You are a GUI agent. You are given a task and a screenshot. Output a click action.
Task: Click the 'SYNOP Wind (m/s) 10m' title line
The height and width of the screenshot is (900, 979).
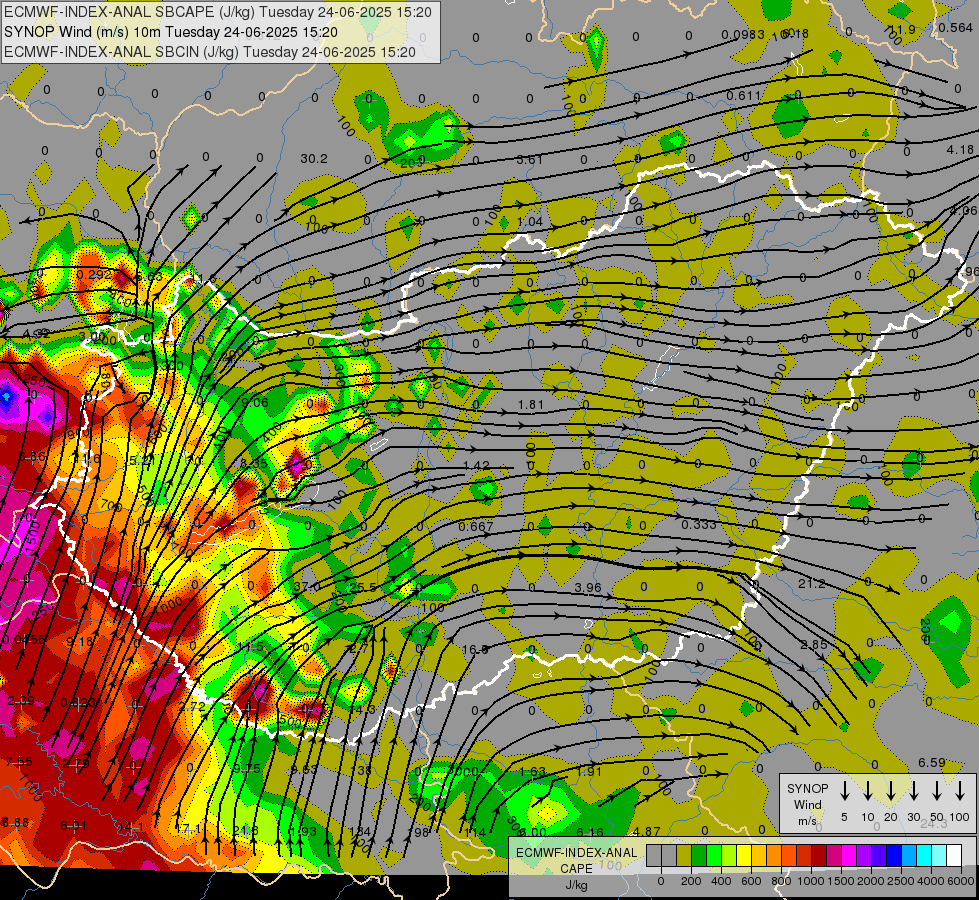pyautogui.click(x=170, y=32)
